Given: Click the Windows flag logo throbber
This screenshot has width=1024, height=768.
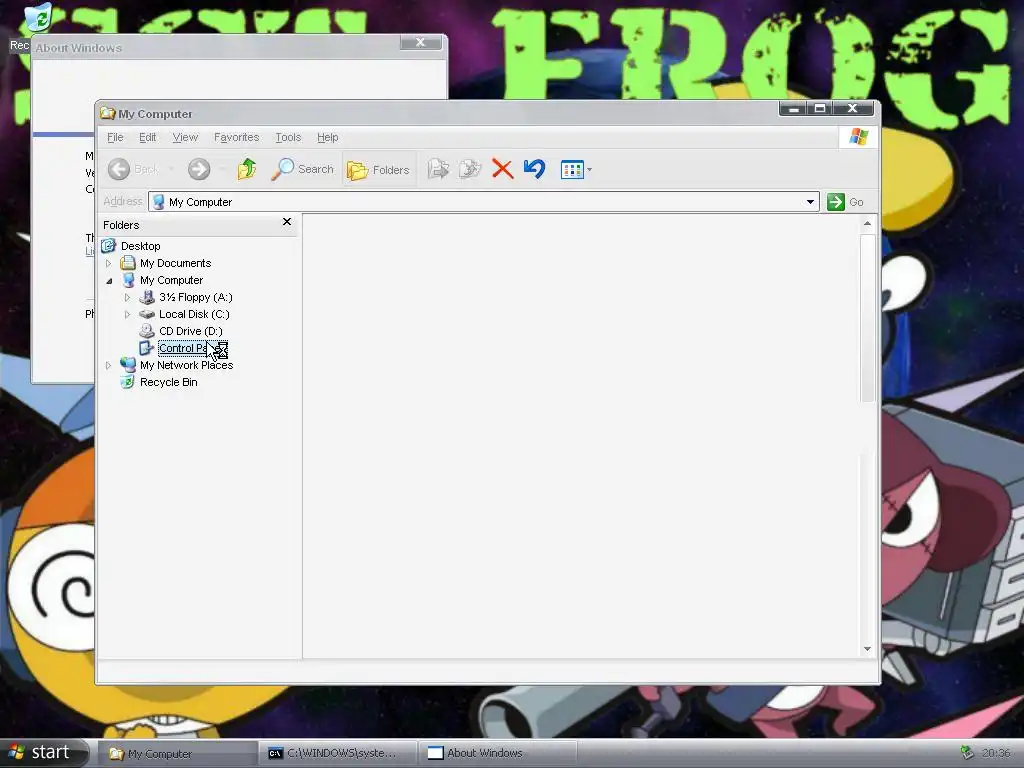Looking at the screenshot, I should click(858, 136).
